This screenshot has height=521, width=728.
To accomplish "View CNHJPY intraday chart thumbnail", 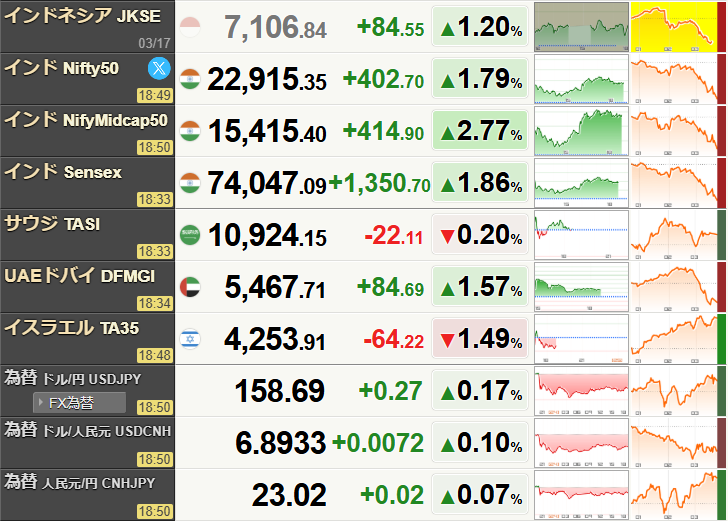I will 581,495.
